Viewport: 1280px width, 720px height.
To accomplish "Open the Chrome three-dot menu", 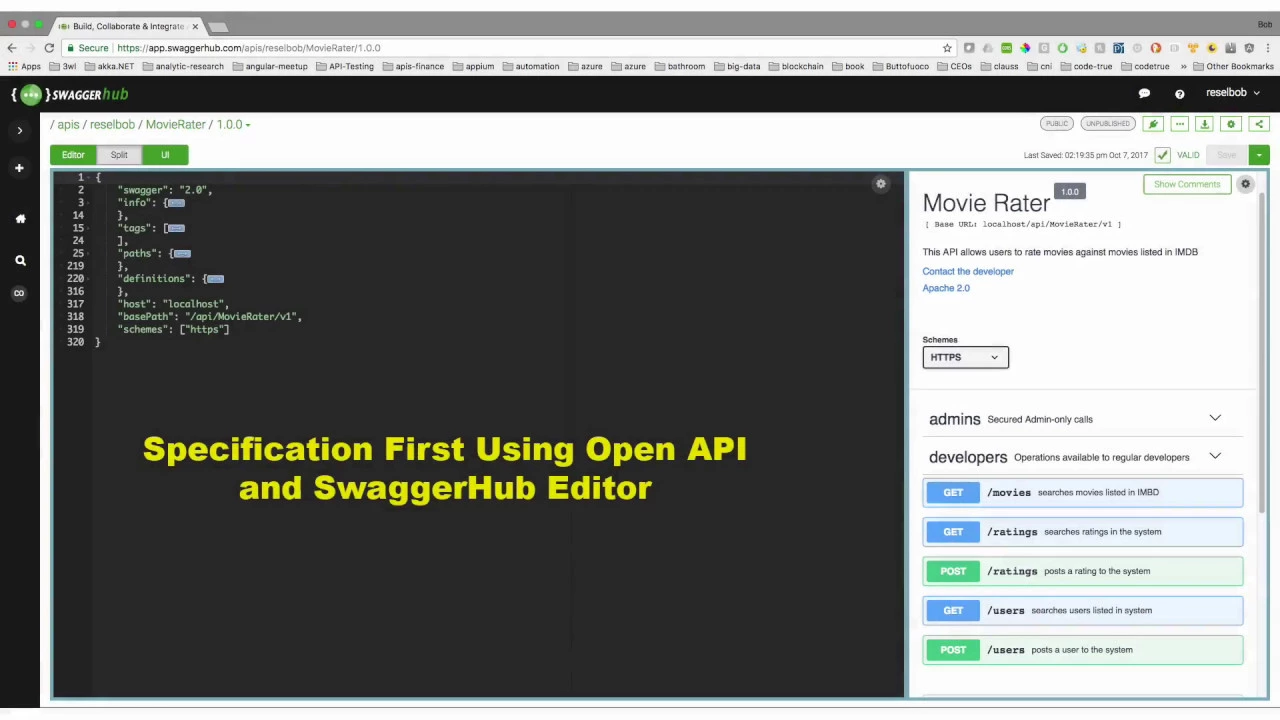I will pyautogui.click(x=1267, y=48).
